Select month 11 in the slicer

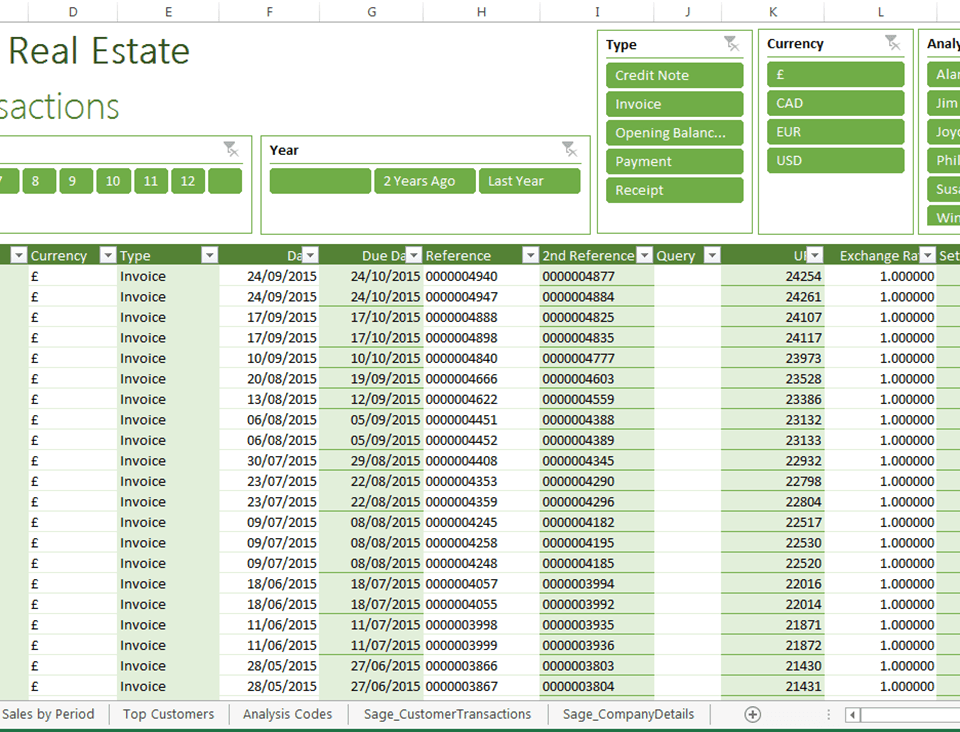pos(151,181)
